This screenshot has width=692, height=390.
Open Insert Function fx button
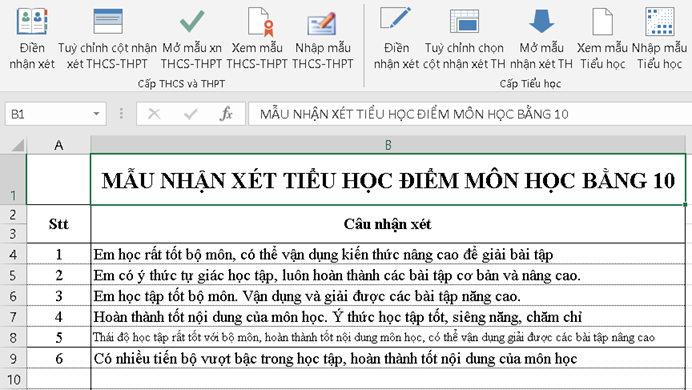(x=226, y=114)
